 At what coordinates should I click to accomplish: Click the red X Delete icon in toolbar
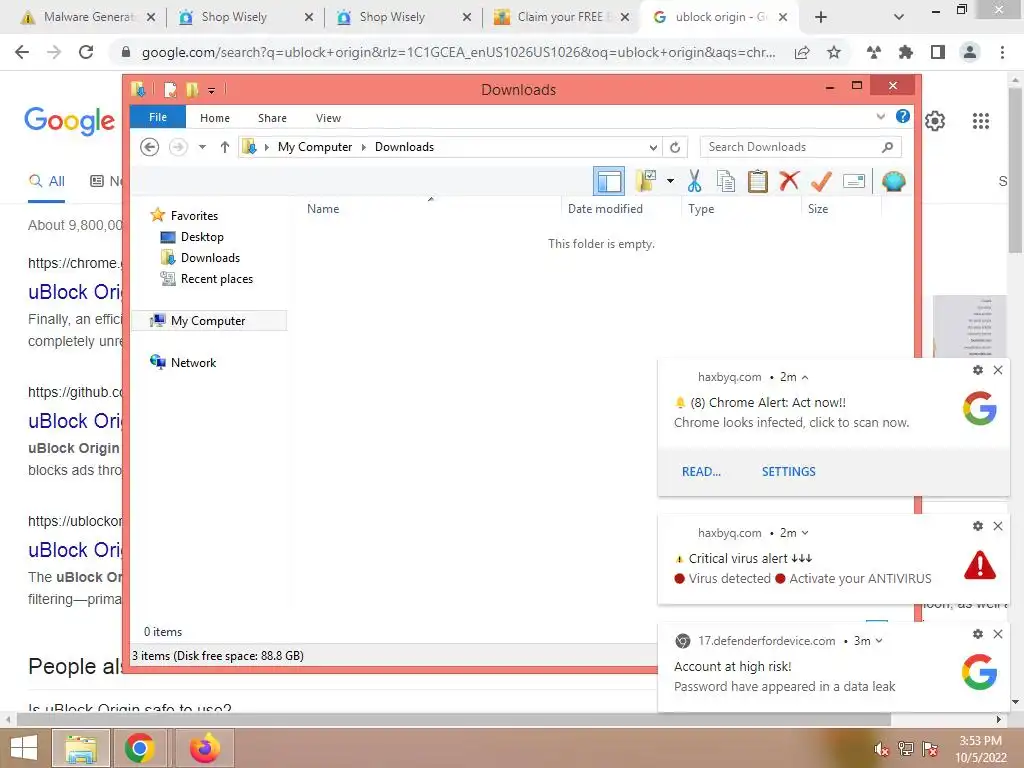coord(789,181)
